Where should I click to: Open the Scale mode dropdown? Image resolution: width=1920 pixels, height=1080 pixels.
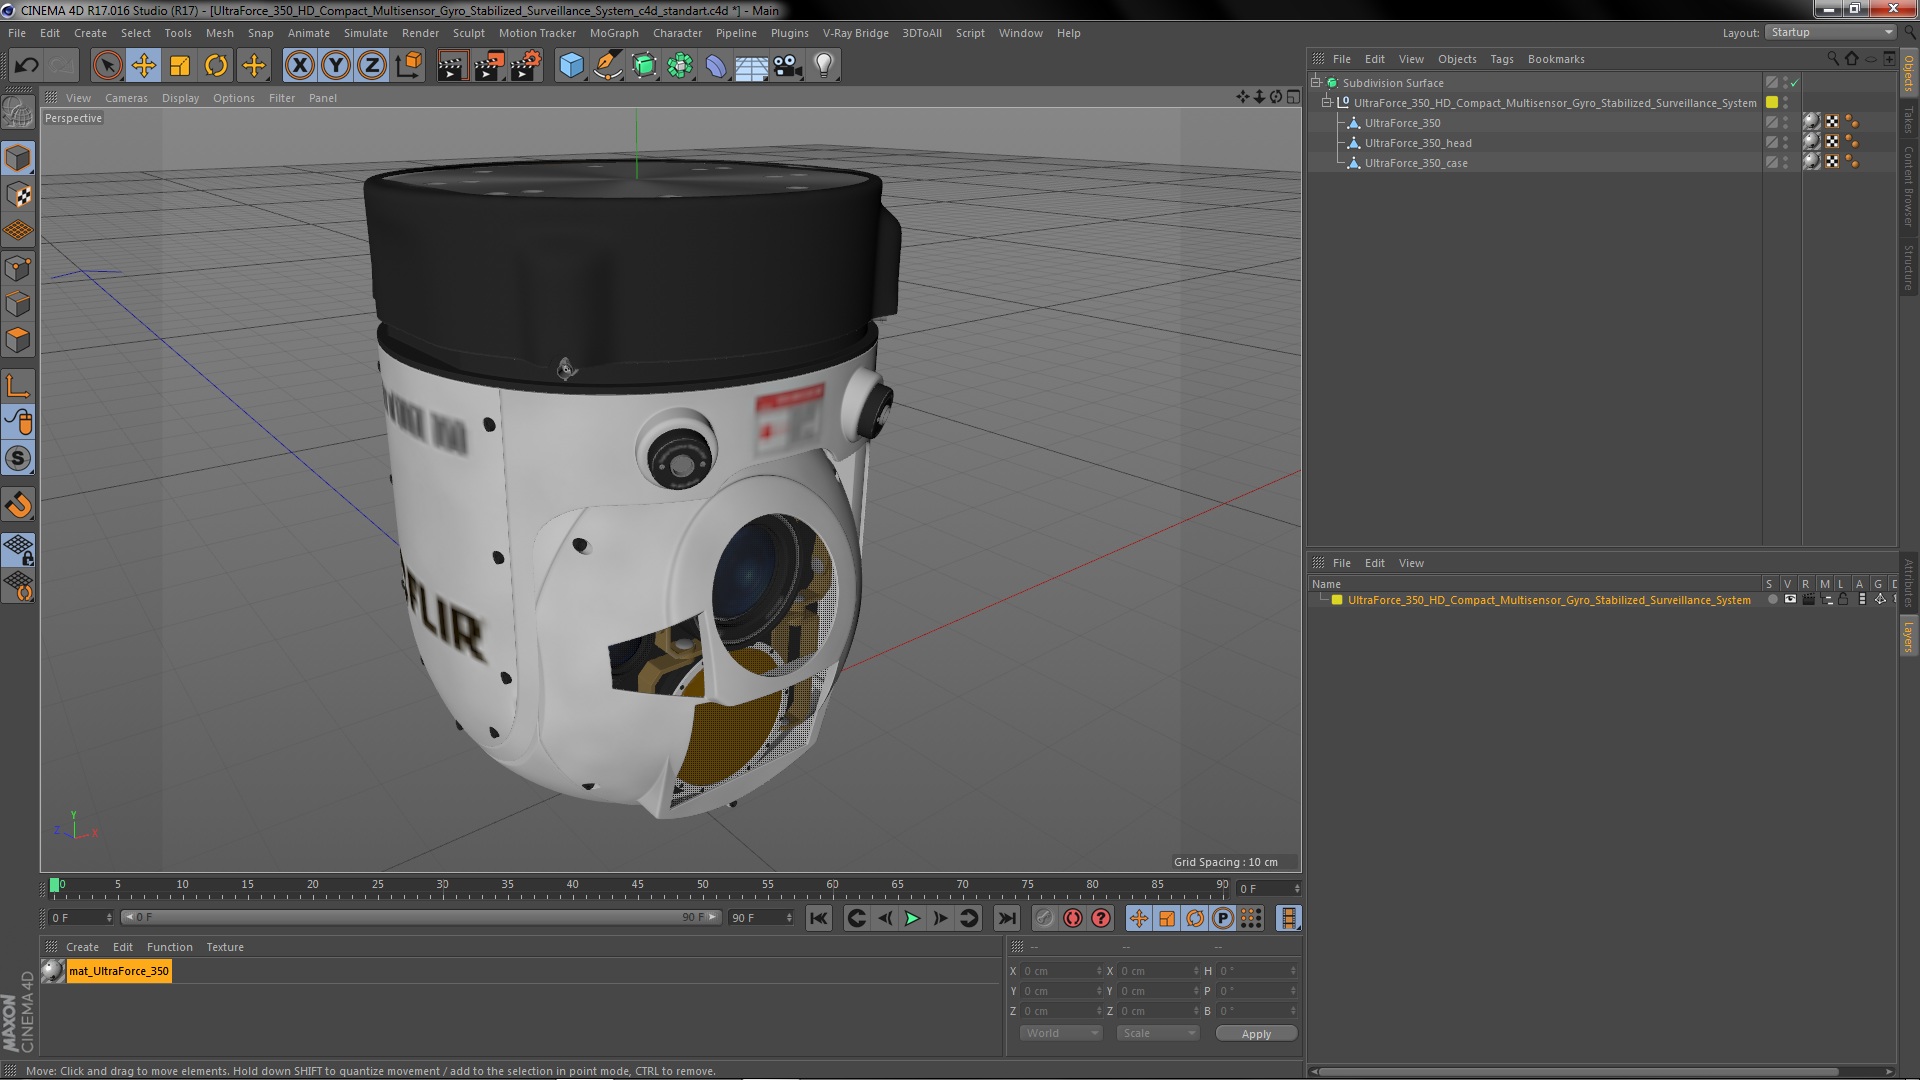pyautogui.click(x=1157, y=1033)
